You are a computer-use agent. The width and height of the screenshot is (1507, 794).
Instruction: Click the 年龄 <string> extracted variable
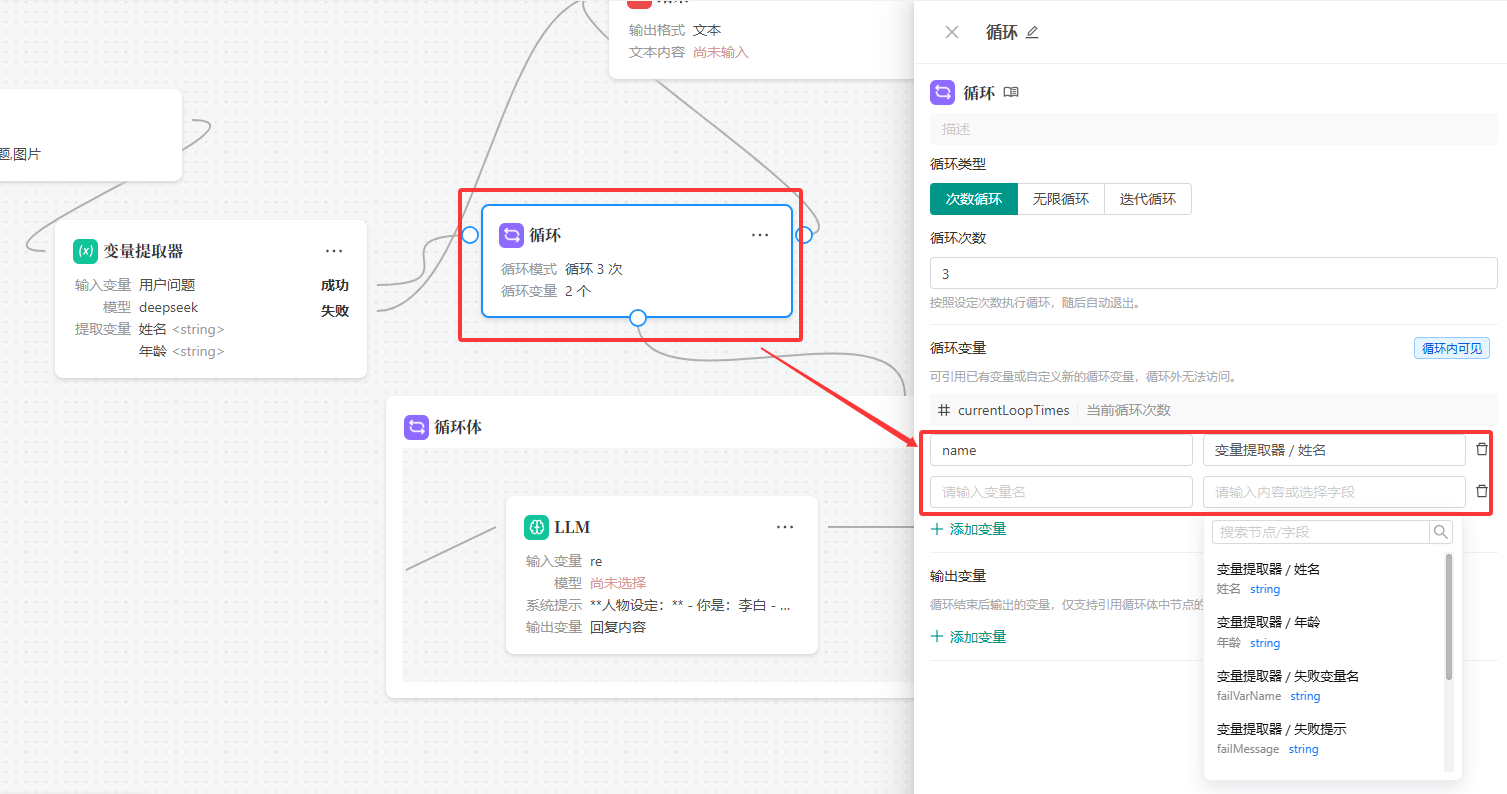tap(182, 351)
